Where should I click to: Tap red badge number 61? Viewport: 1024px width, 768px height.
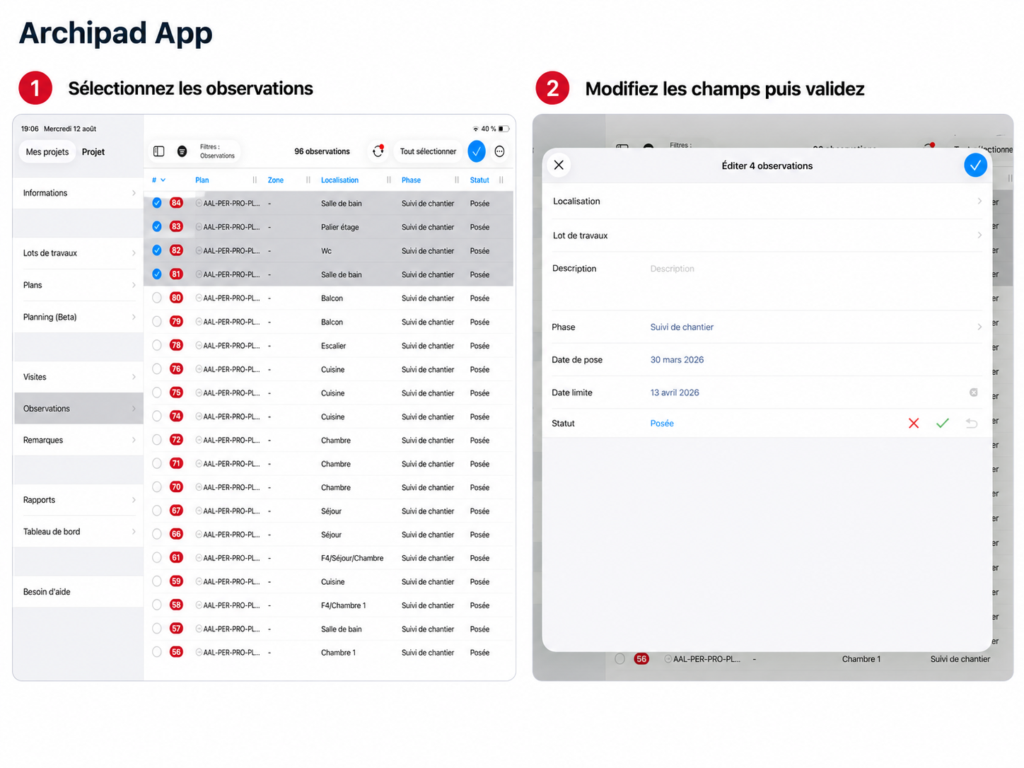[176, 558]
